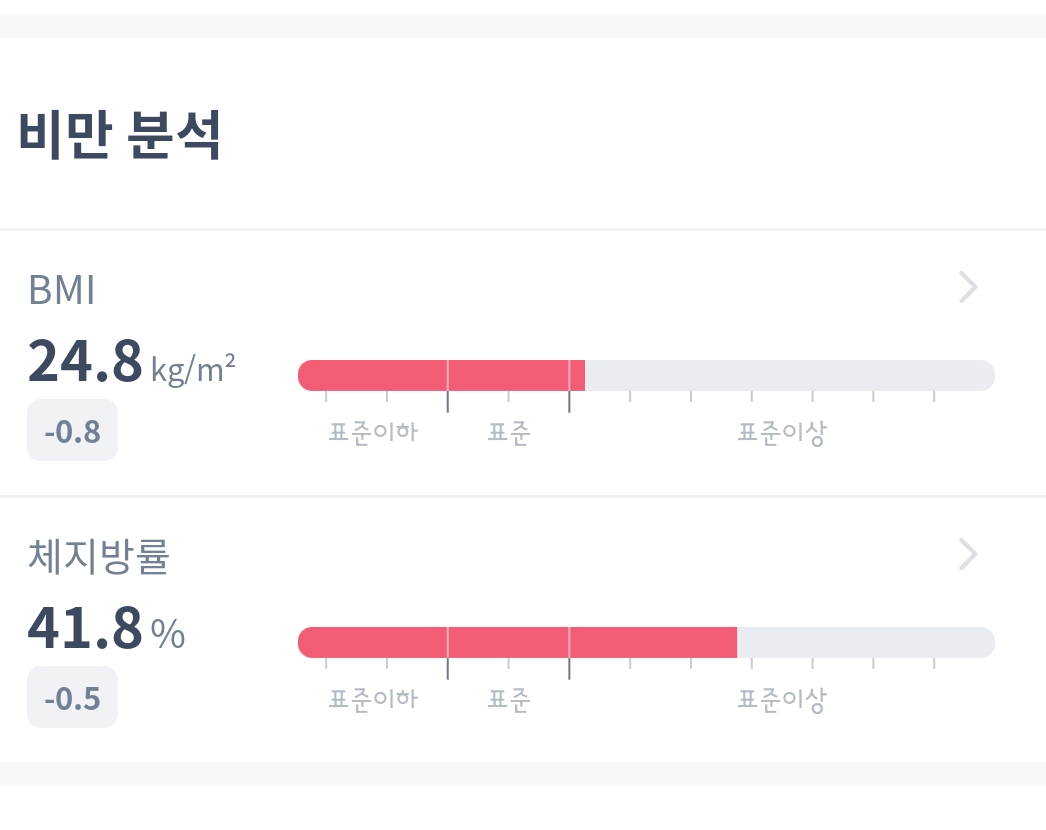Click the red filled 체지방률 bar
The width and height of the screenshot is (1046, 830).
tap(516, 642)
